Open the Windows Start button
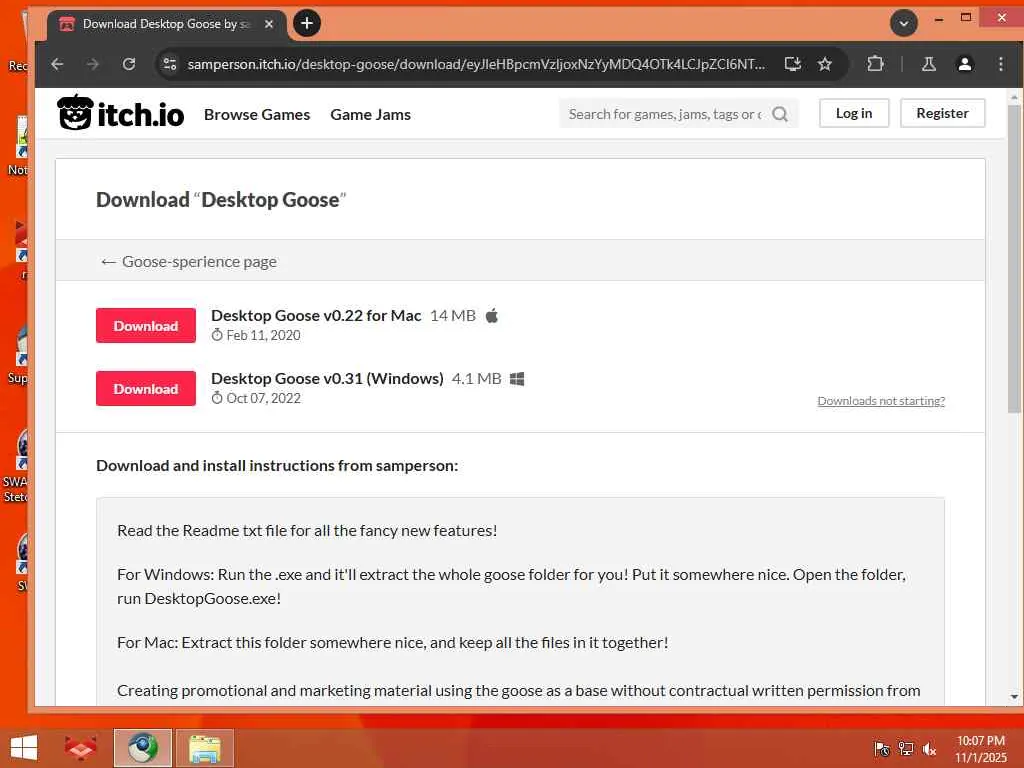 24,748
